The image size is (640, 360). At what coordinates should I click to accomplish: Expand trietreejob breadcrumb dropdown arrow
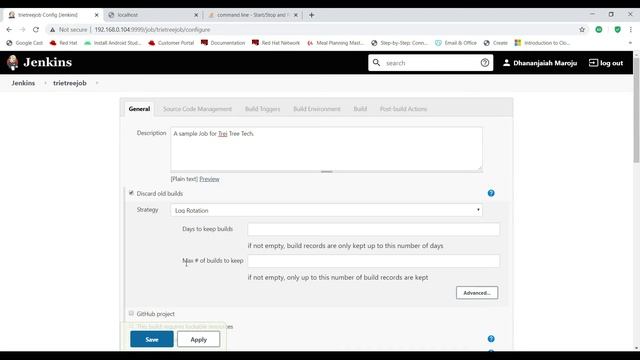[x=97, y=83]
